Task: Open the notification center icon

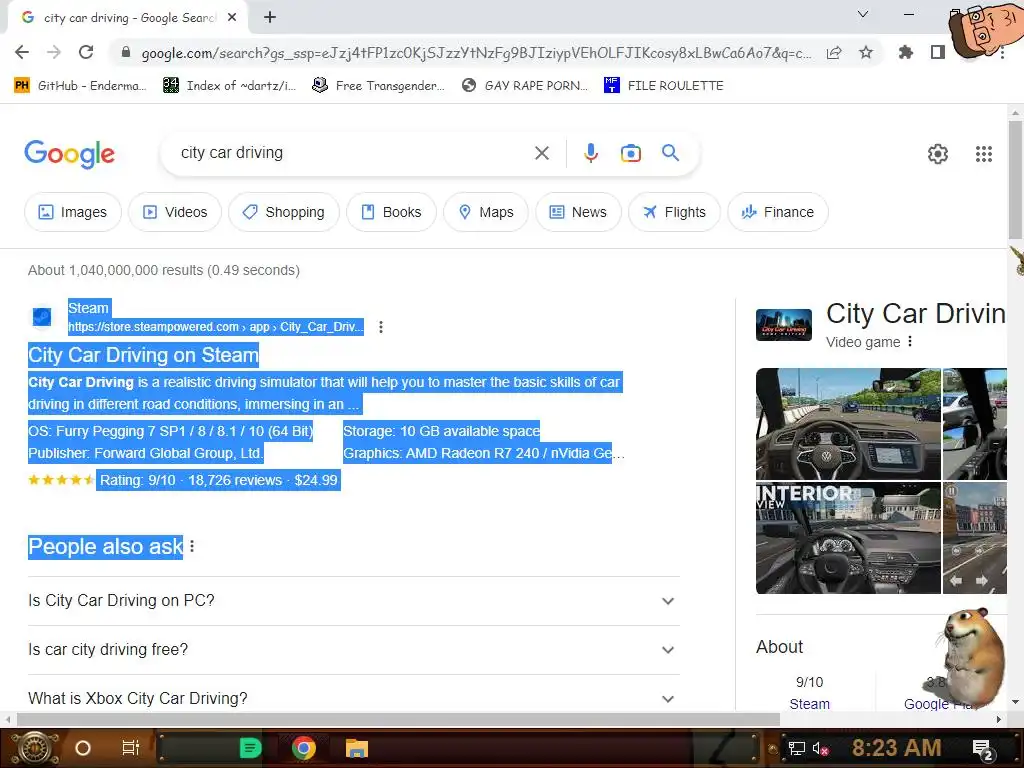Action: (983, 749)
